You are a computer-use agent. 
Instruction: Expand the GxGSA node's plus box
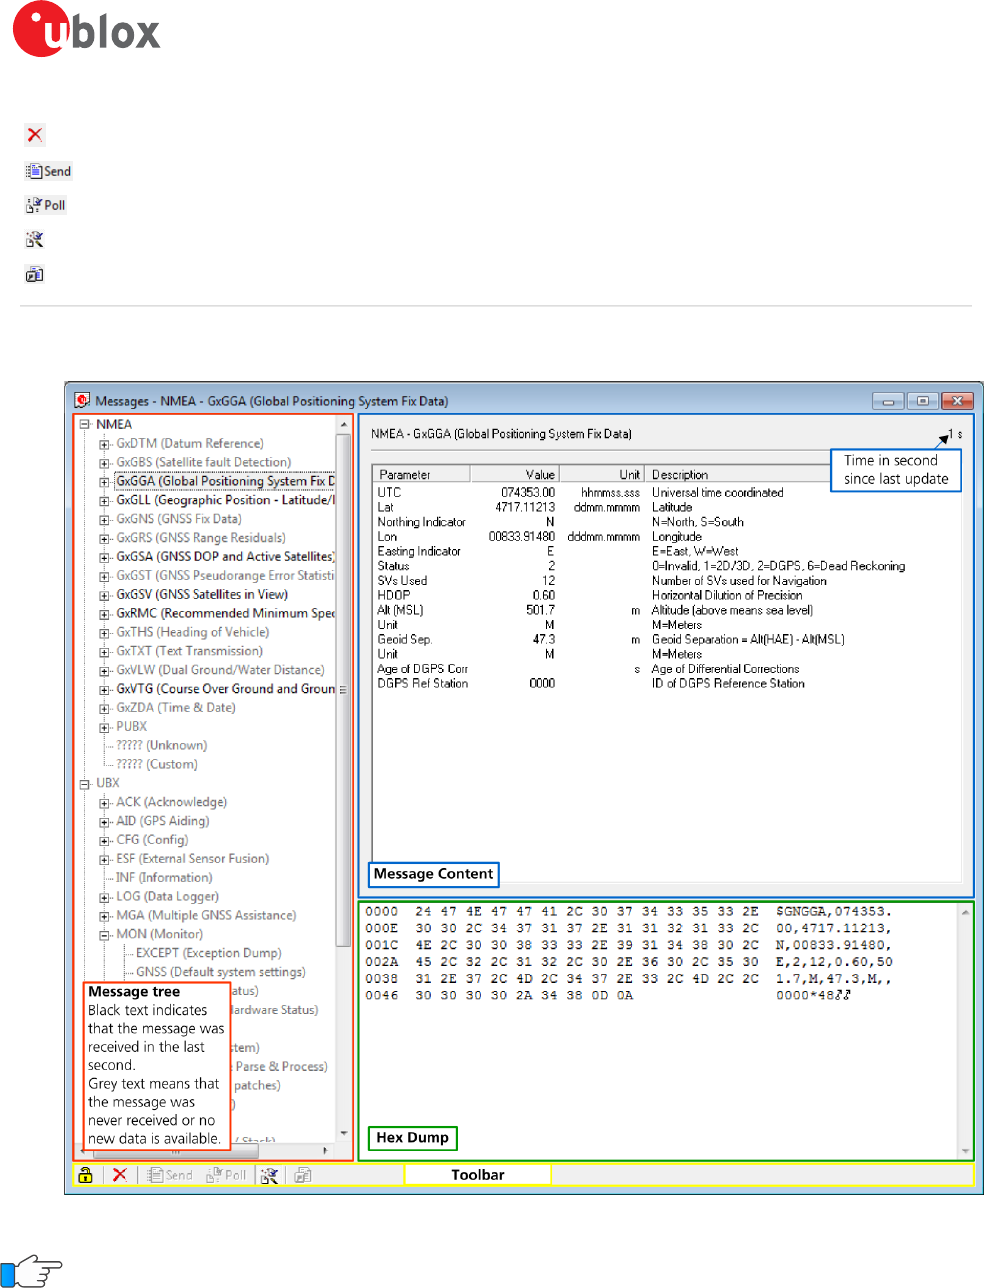click(x=105, y=557)
